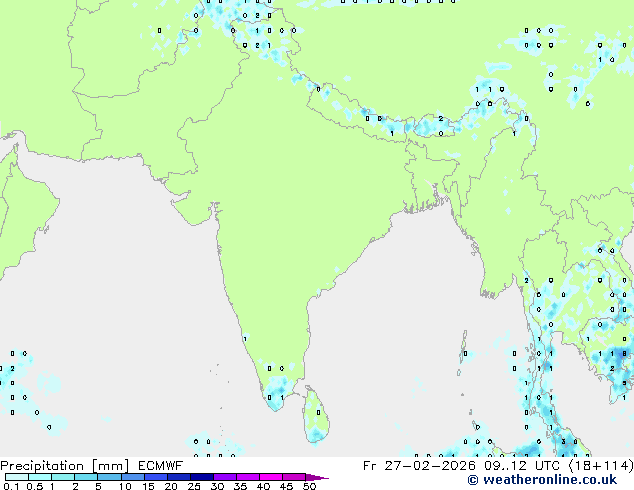Click the "50" legend scale label
Viewport: 634px width, 490px height.
(x=310, y=486)
